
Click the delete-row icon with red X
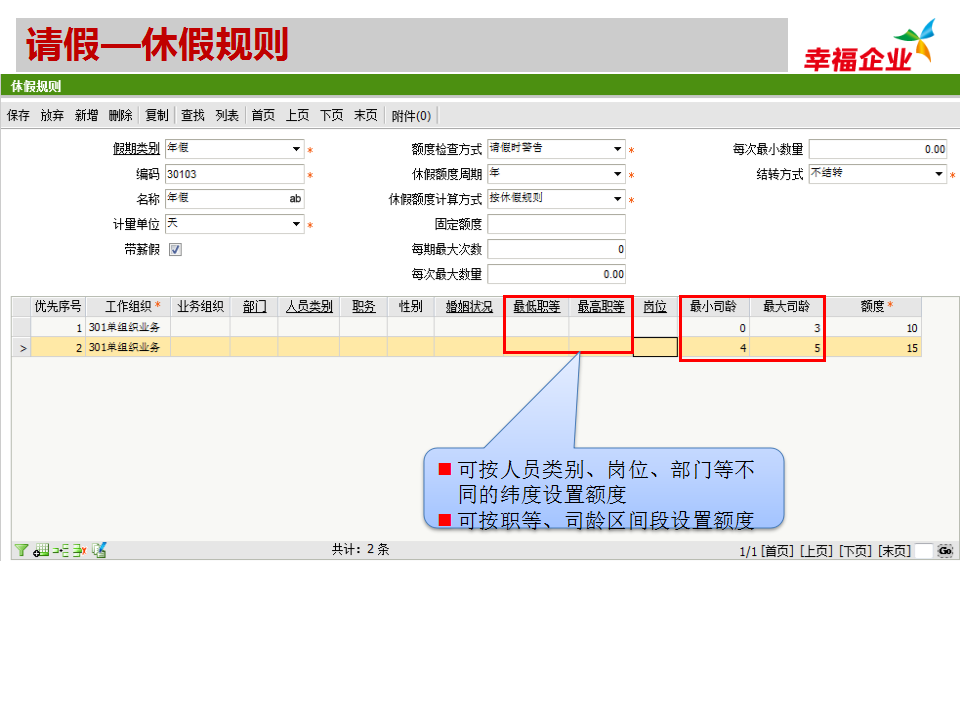tap(78, 550)
